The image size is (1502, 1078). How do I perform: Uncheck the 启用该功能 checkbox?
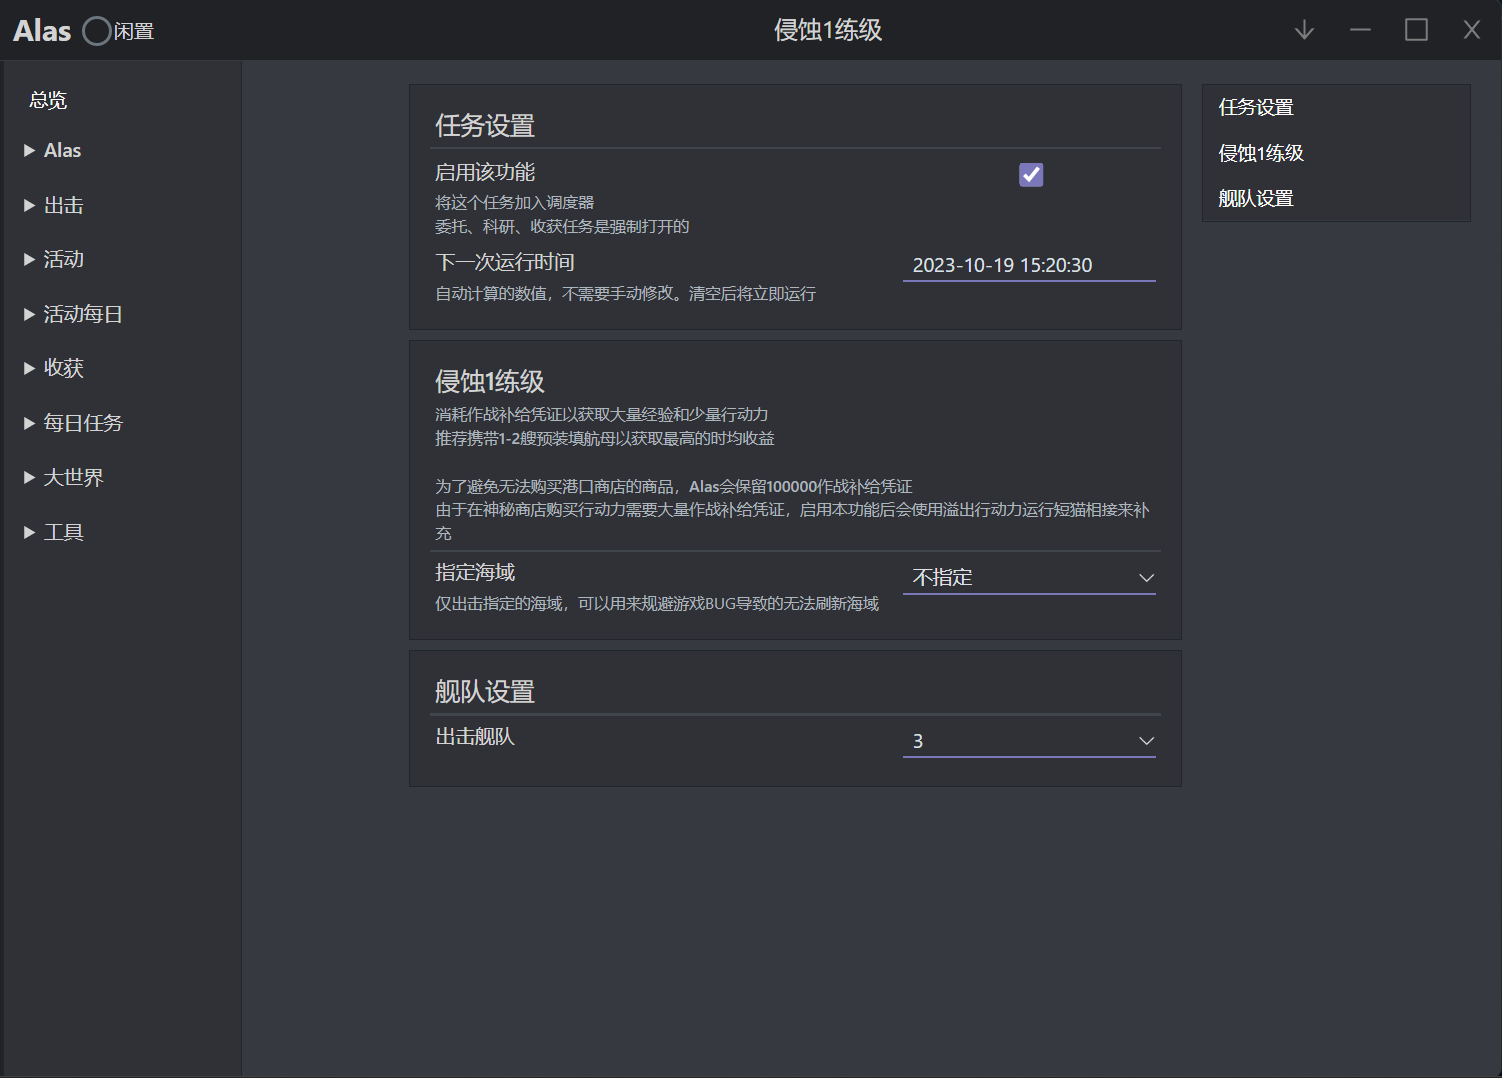[x=1030, y=174]
